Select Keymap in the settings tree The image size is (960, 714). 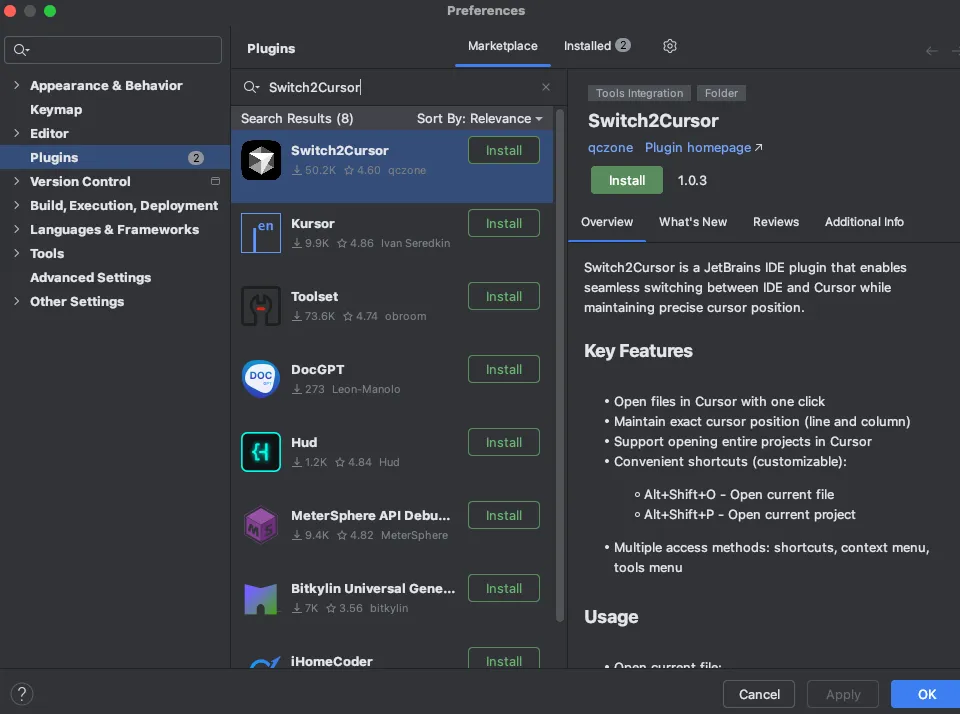(56, 110)
